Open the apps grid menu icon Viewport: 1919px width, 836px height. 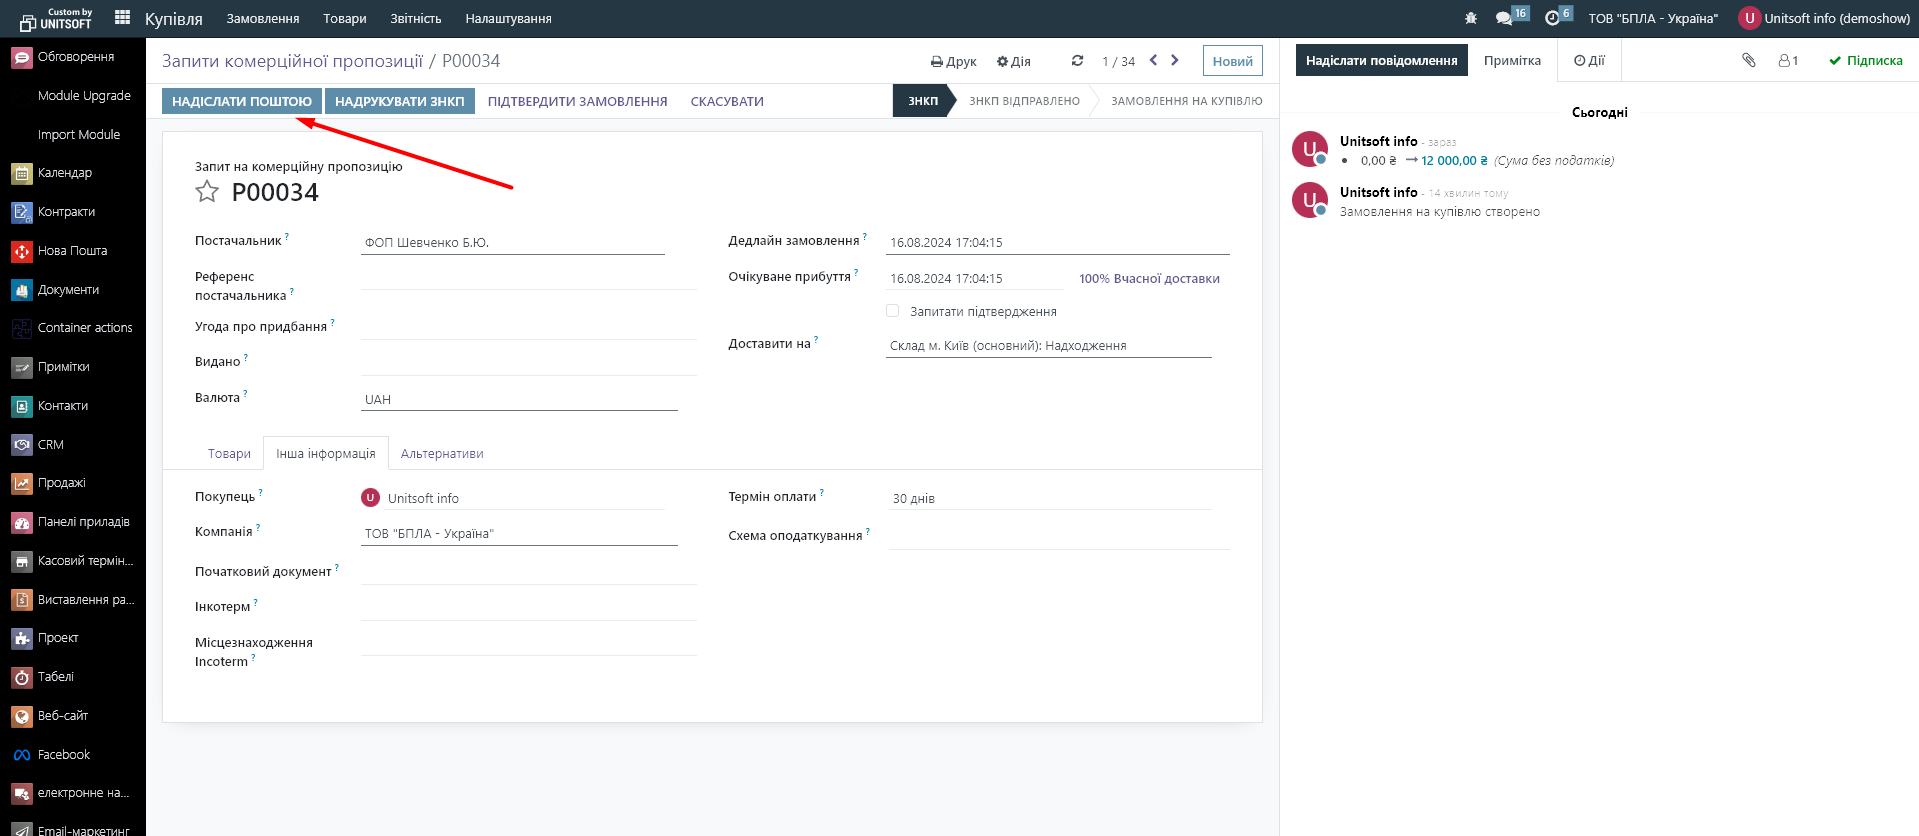(x=122, y=17)
